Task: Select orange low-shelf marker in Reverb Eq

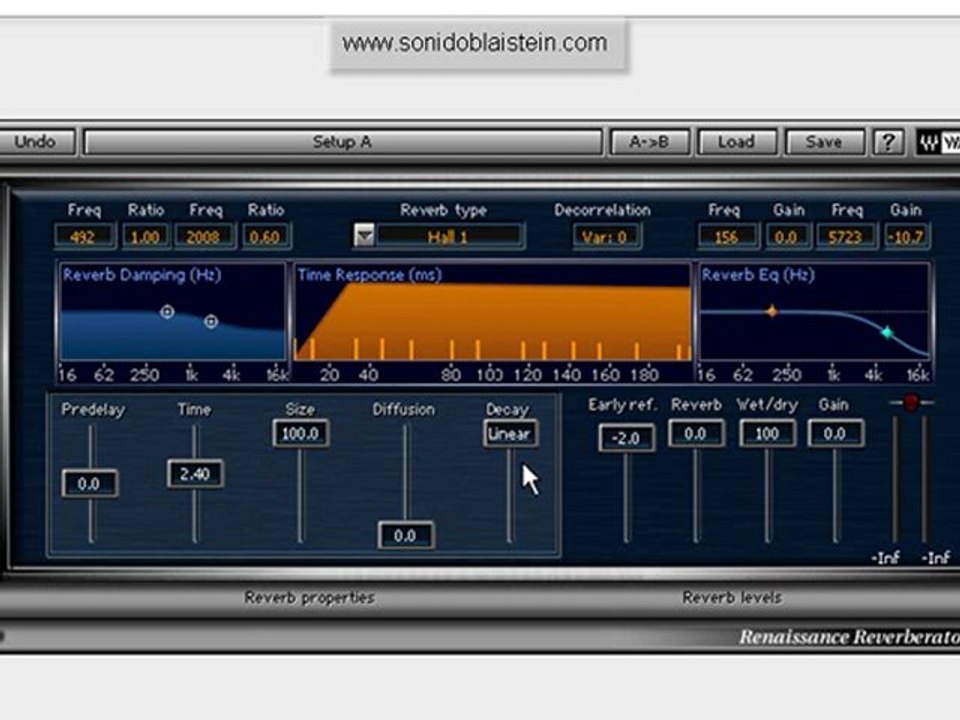Action: click(x=772, y=311)
